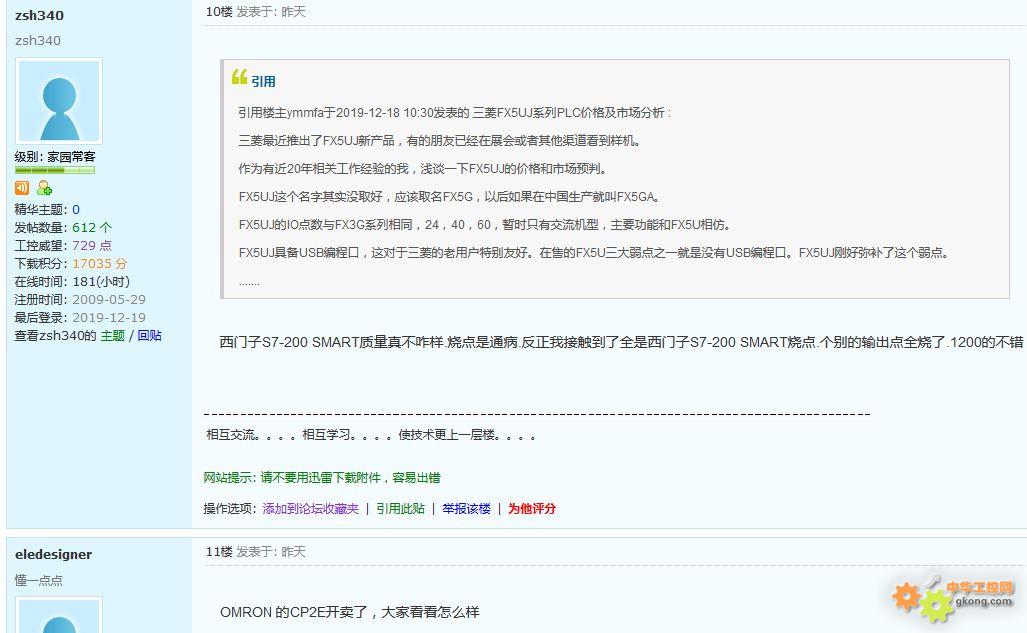Click the OMRON 的CP2E开卖了 post text
1027x633 pixels.
[x=350, y=612]
